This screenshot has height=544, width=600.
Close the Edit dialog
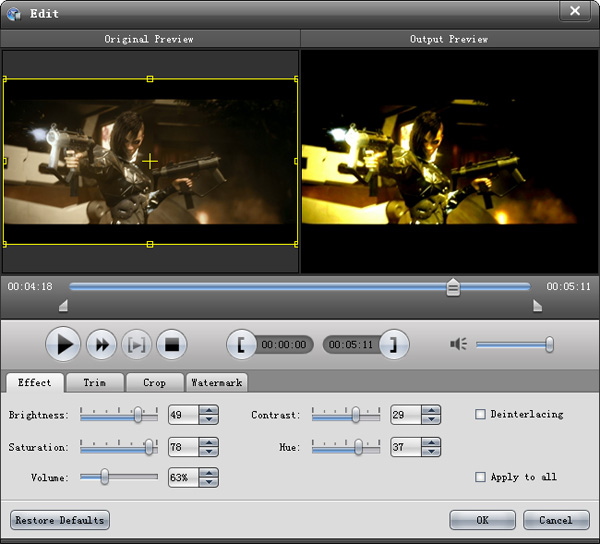pos(575,11)
